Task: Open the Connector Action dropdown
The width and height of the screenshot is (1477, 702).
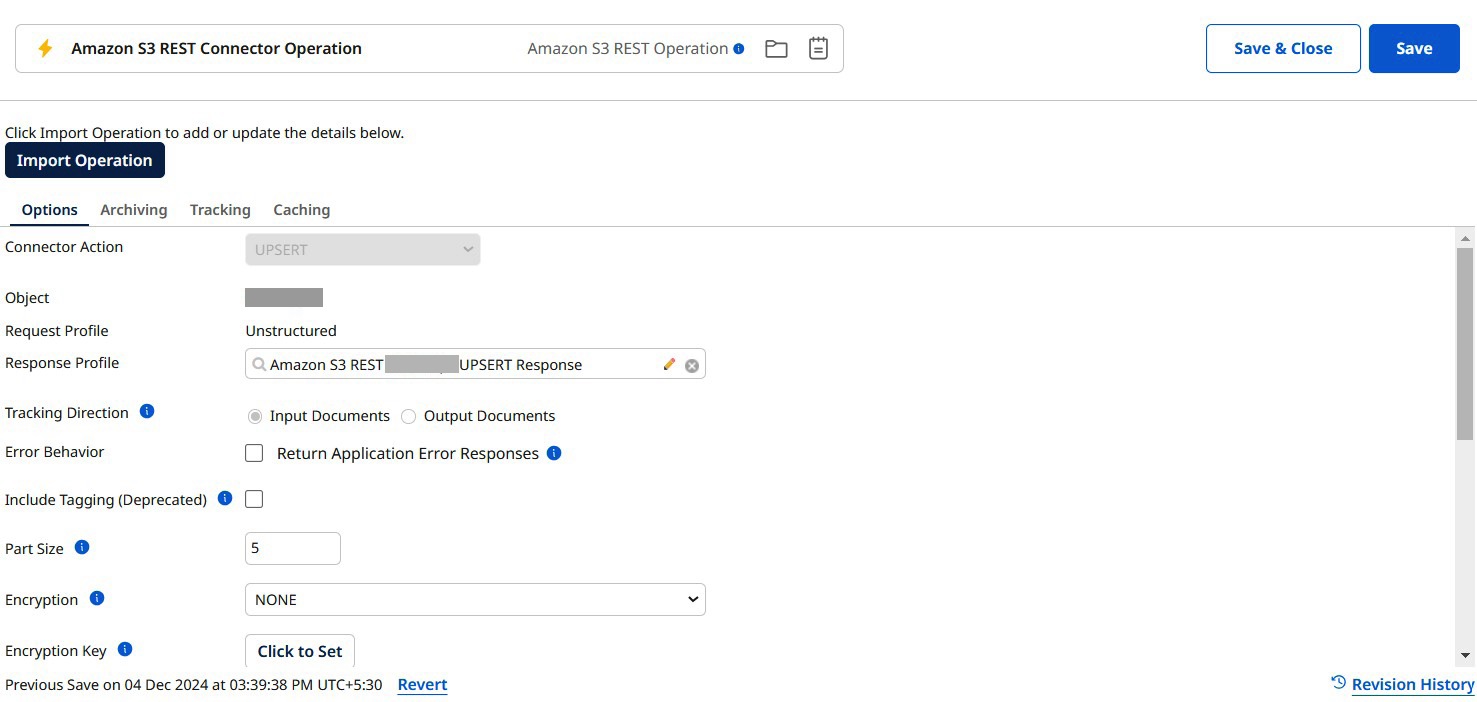Action: click(362, 250)
